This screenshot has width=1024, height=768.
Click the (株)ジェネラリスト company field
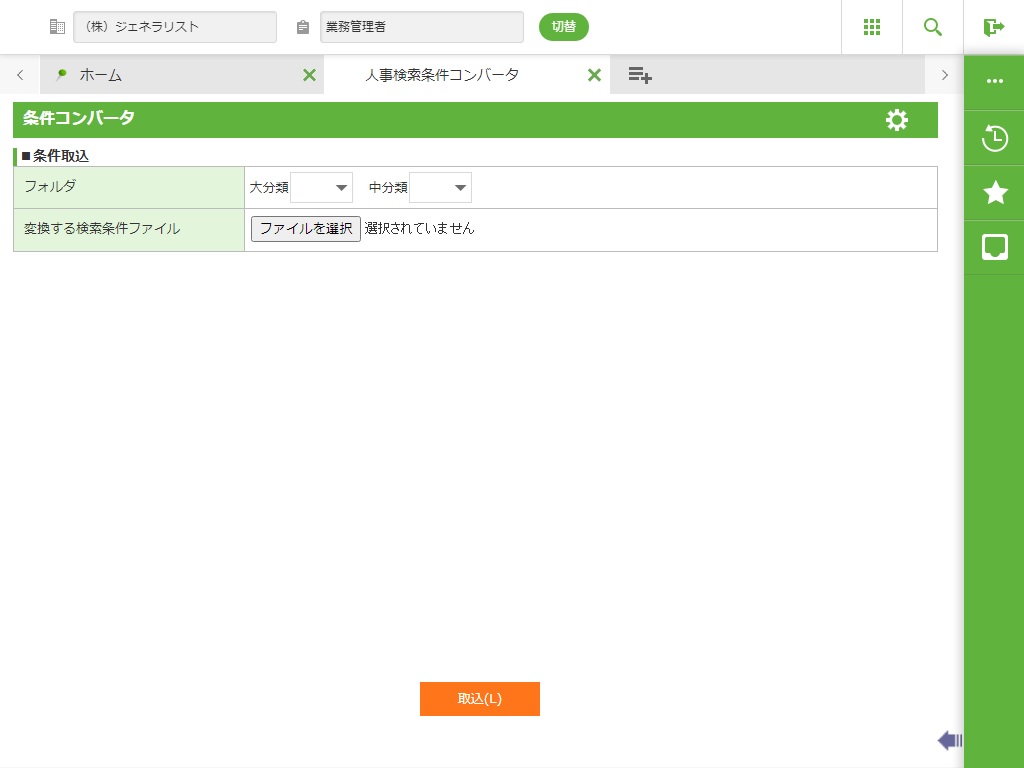tap(175, 27)
